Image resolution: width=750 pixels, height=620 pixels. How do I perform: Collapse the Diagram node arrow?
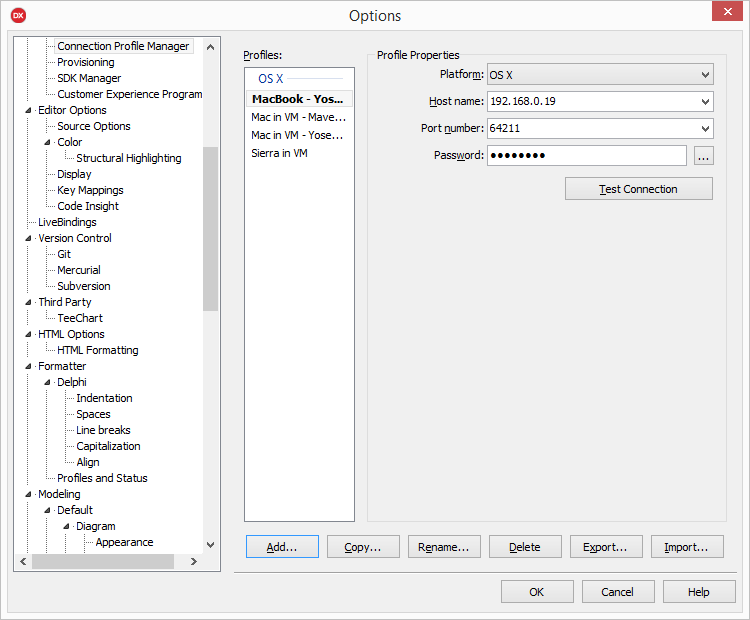coord(66,526)
